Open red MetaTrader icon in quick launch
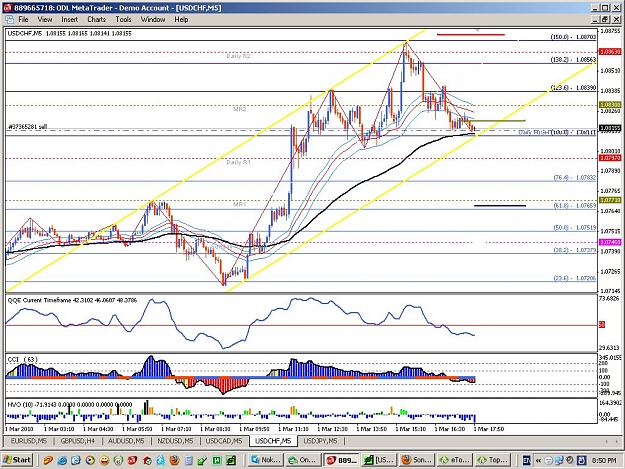This screenshot has height=469, width=625. [132, 461]
